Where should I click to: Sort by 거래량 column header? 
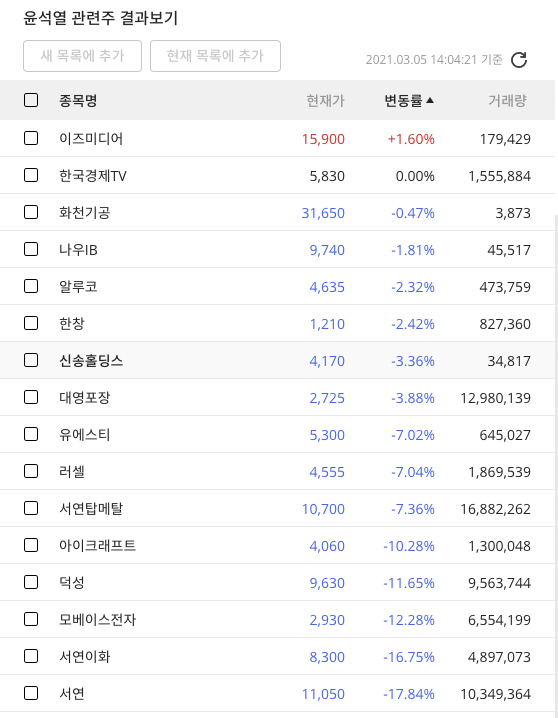point(507,100)
